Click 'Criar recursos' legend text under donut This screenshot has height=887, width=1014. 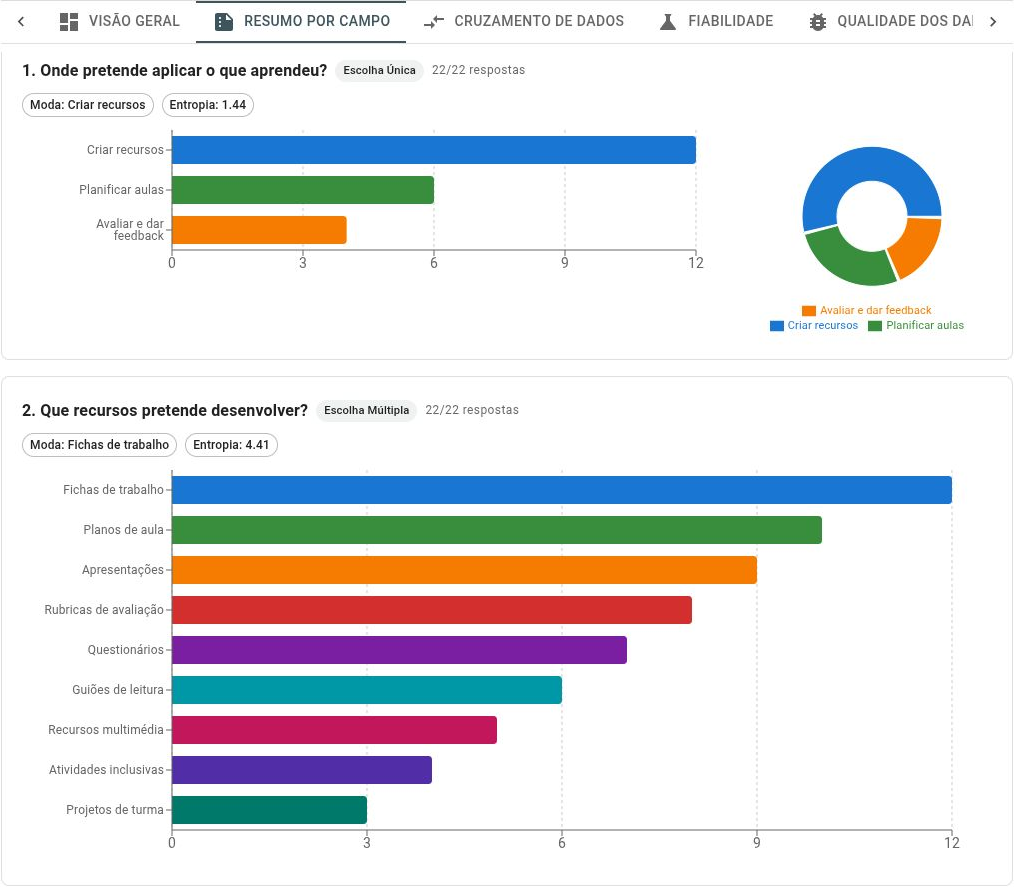point(823,326)
